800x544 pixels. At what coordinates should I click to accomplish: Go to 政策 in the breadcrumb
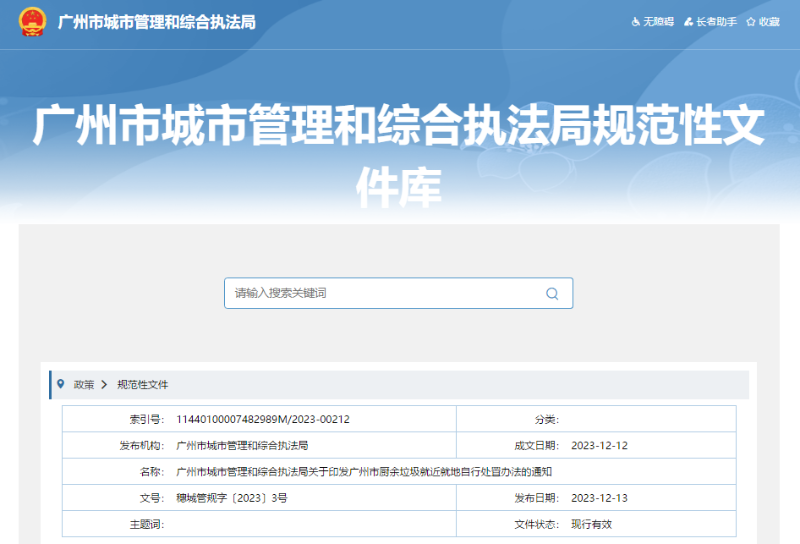(x=84, y=384)
